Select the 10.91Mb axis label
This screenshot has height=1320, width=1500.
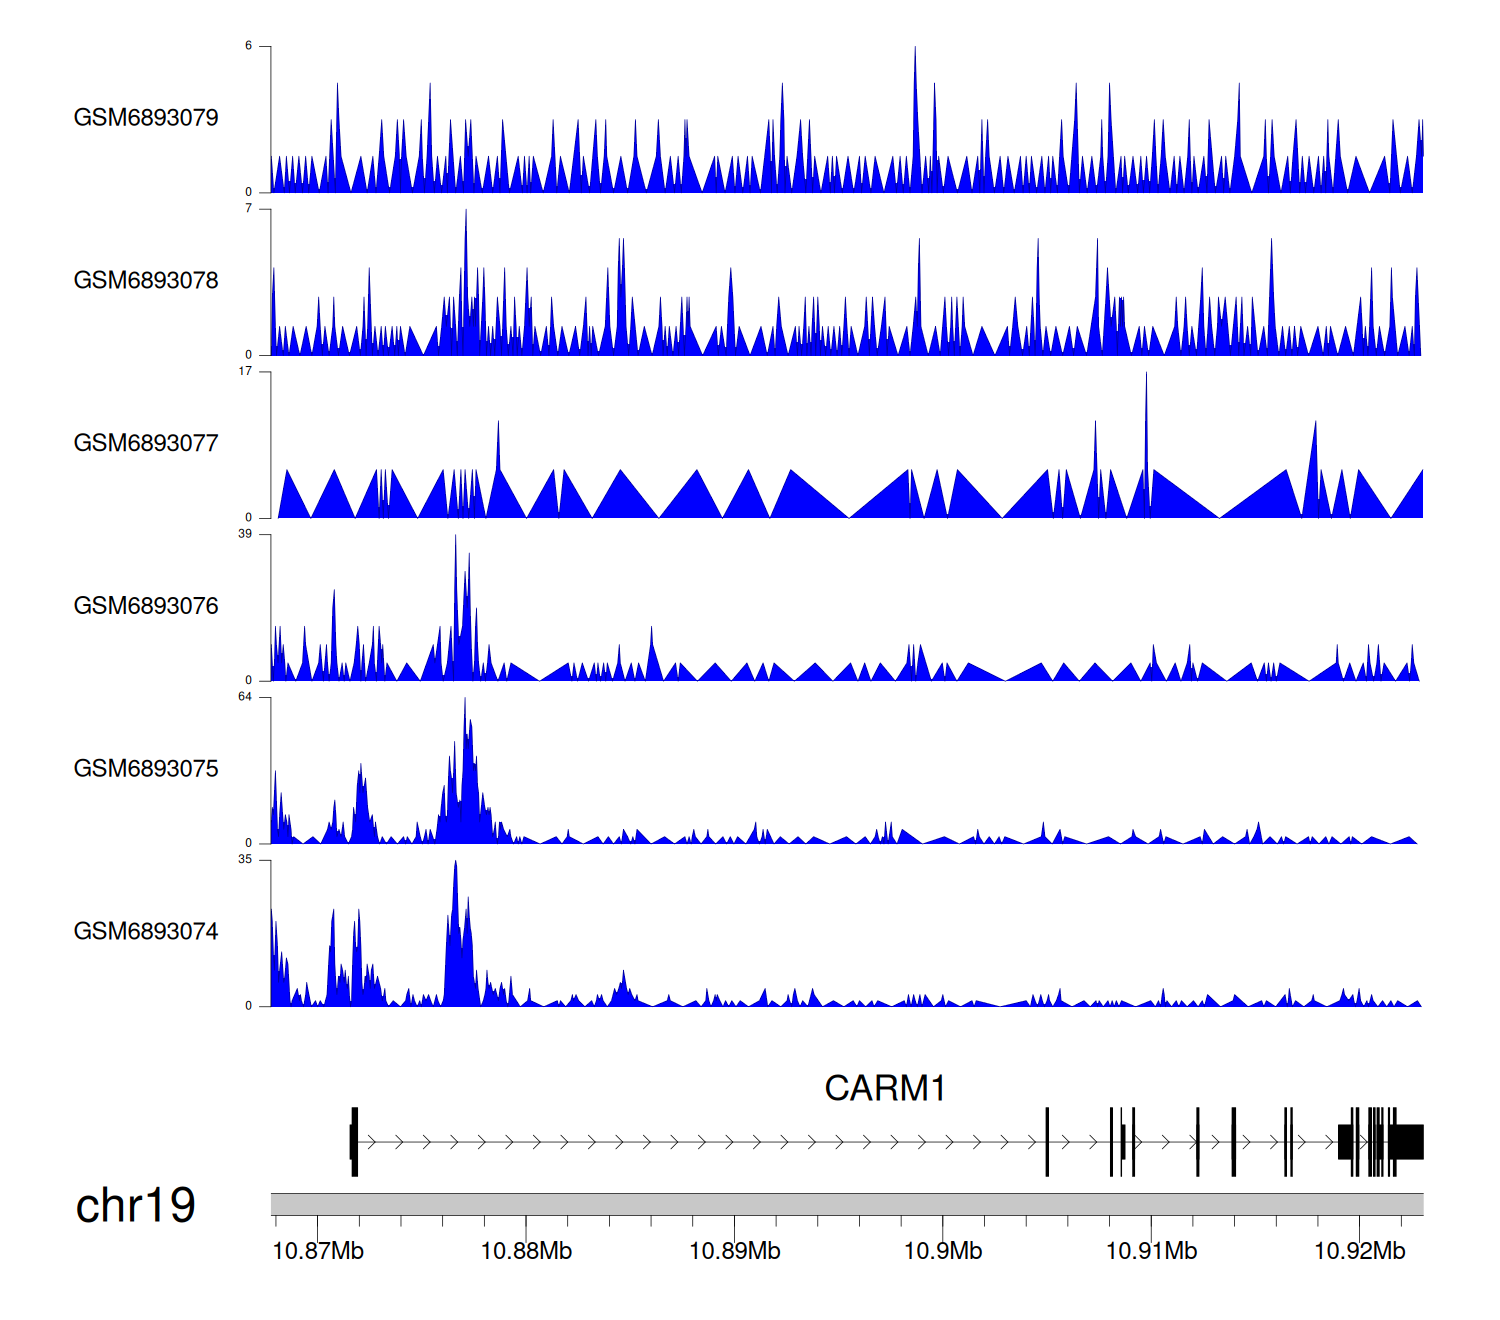(1151, 1251)
